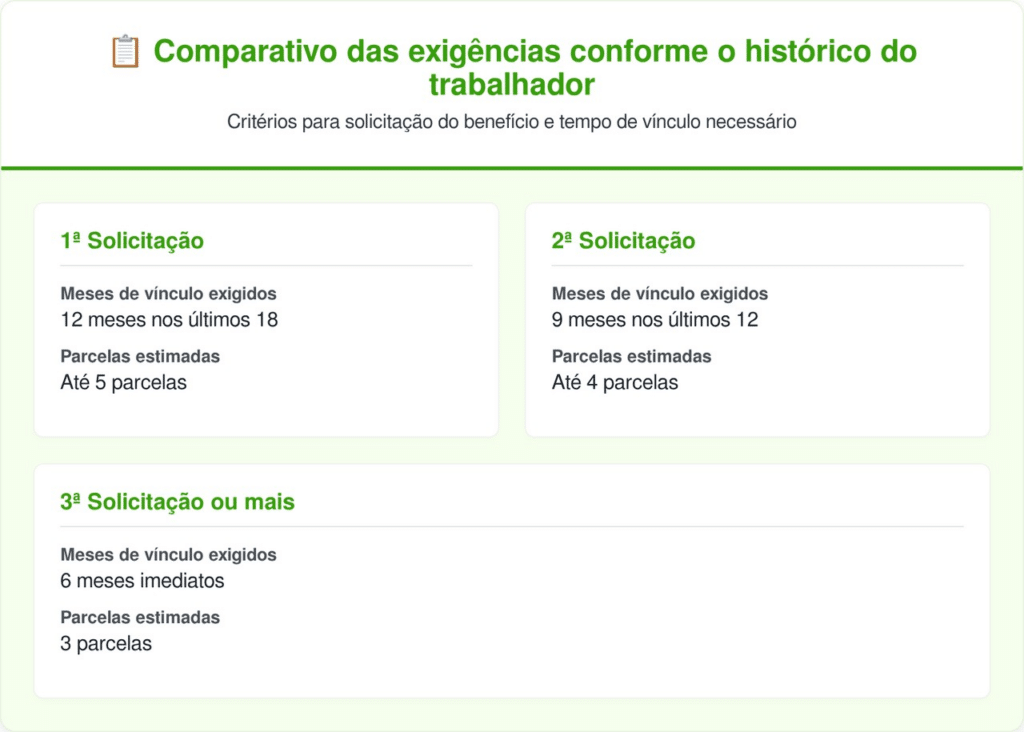Click 'Parcelas estimadas' label in 2ª Solicitação card
The image size is (1024, 732).
tap(632, 356)
